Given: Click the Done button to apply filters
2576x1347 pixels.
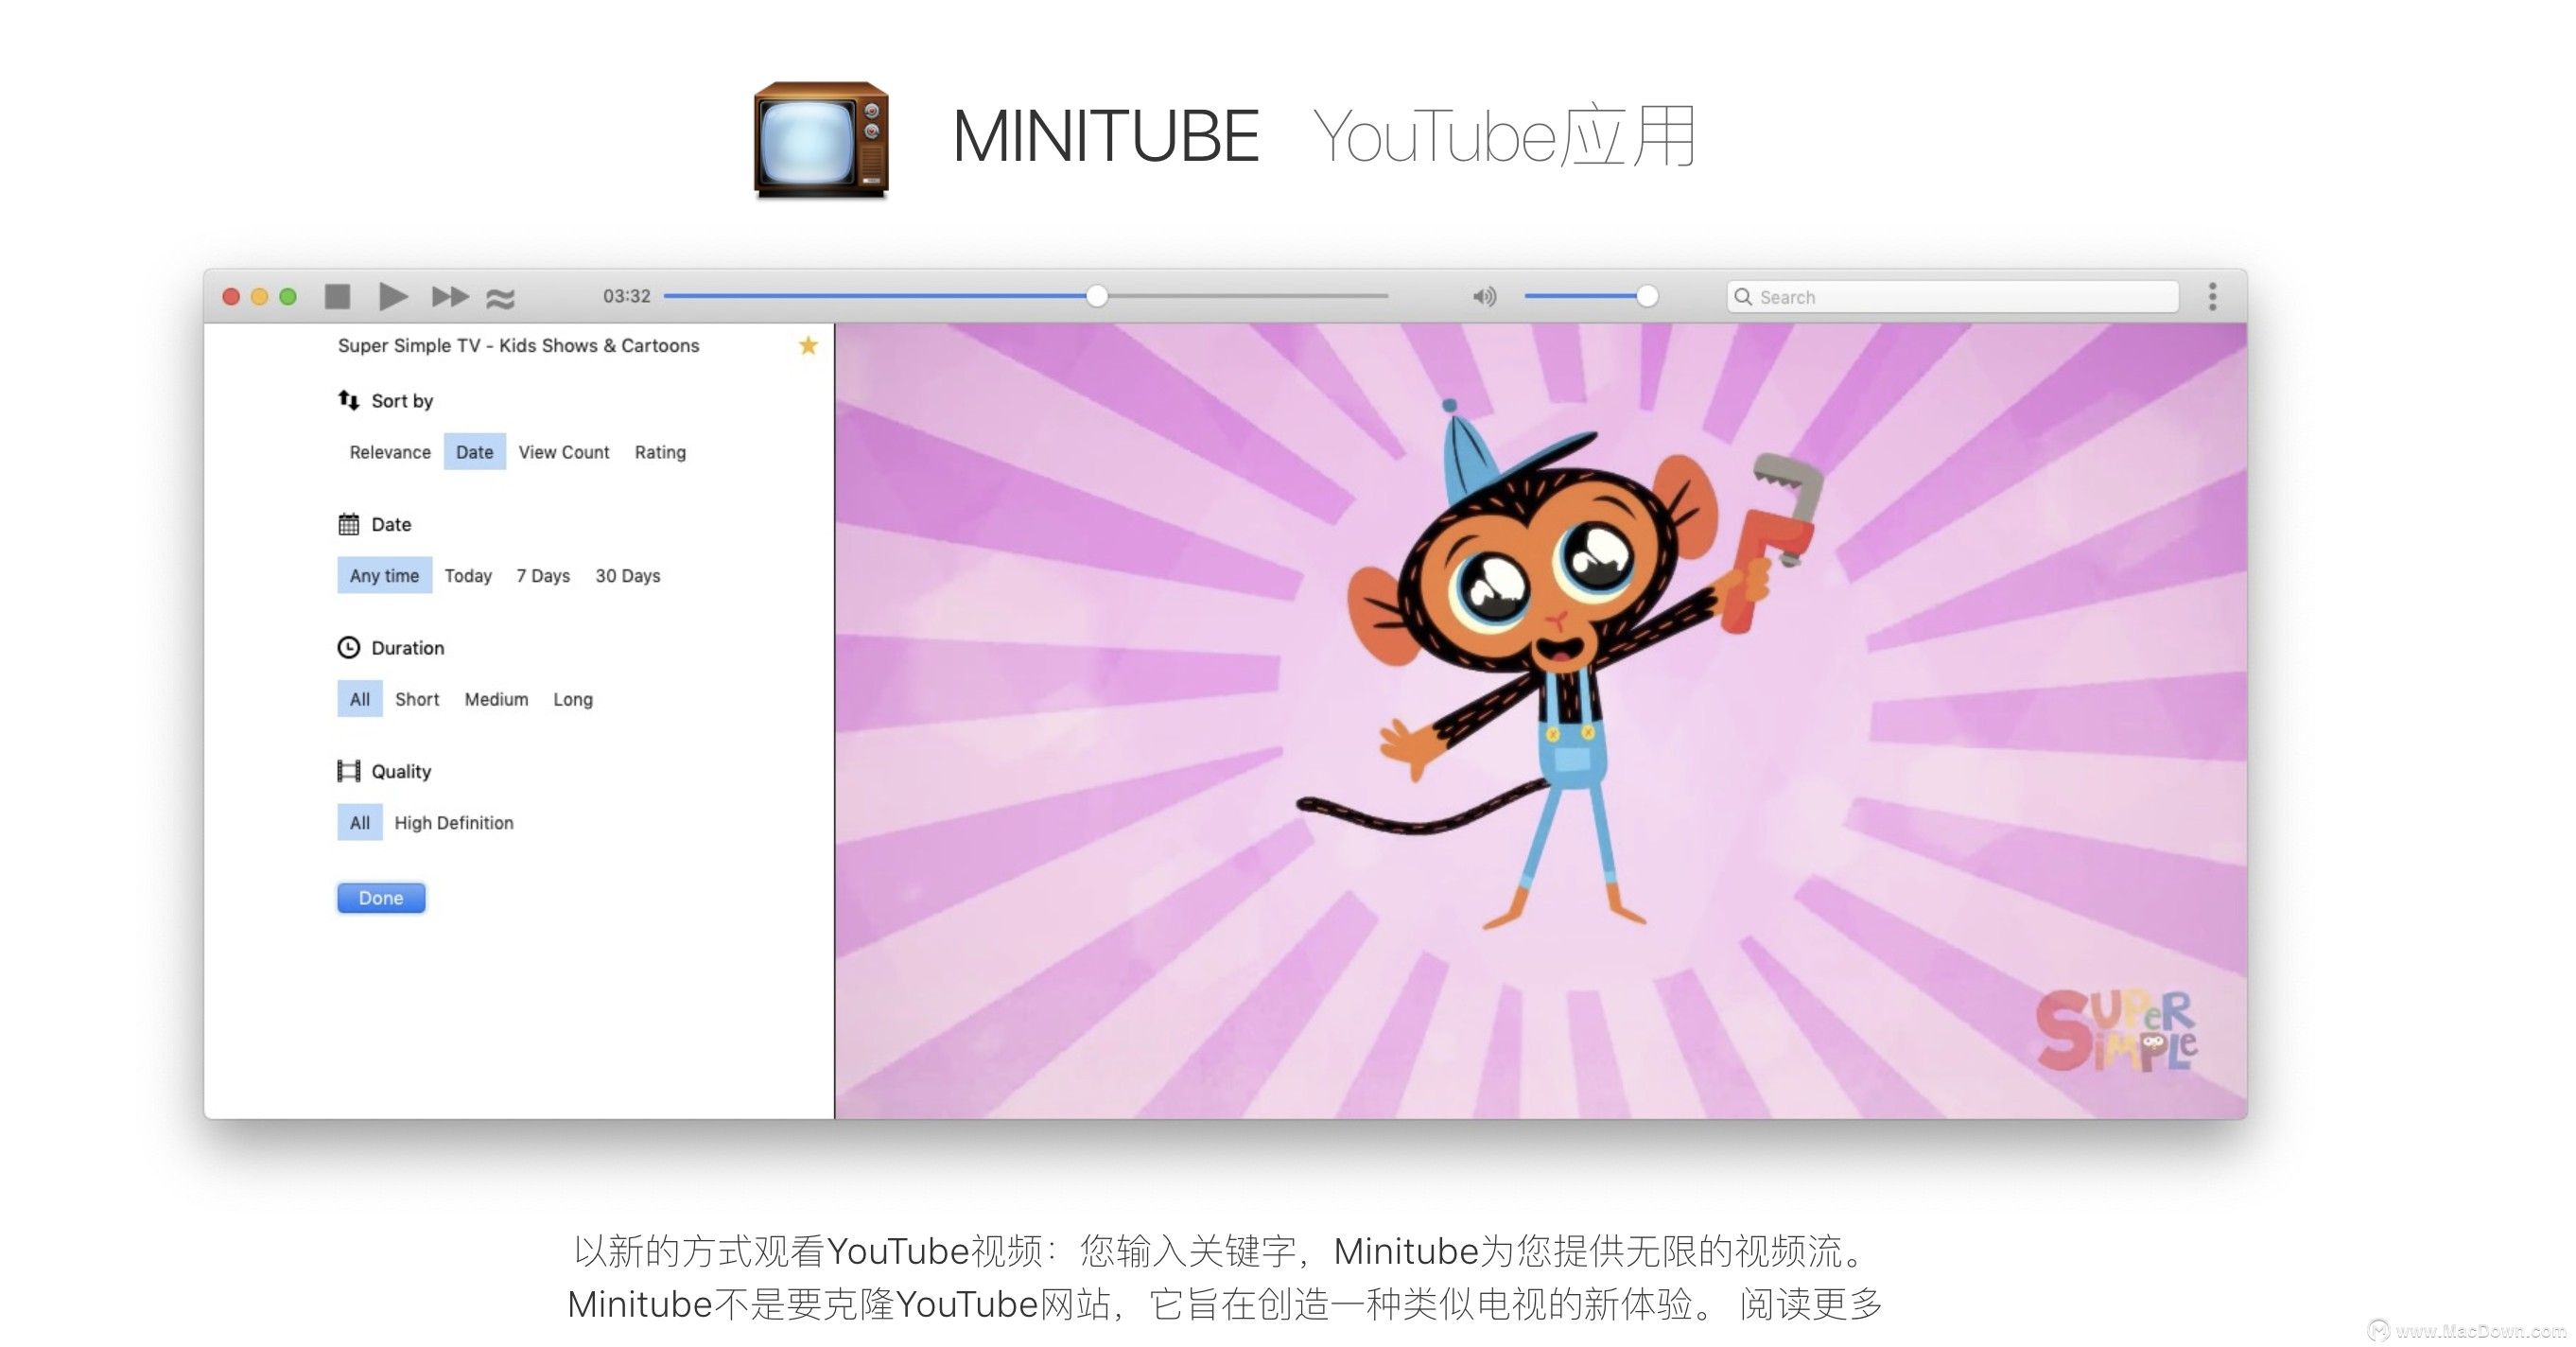Looking at the screenshot, I should (x=380, y=897).
